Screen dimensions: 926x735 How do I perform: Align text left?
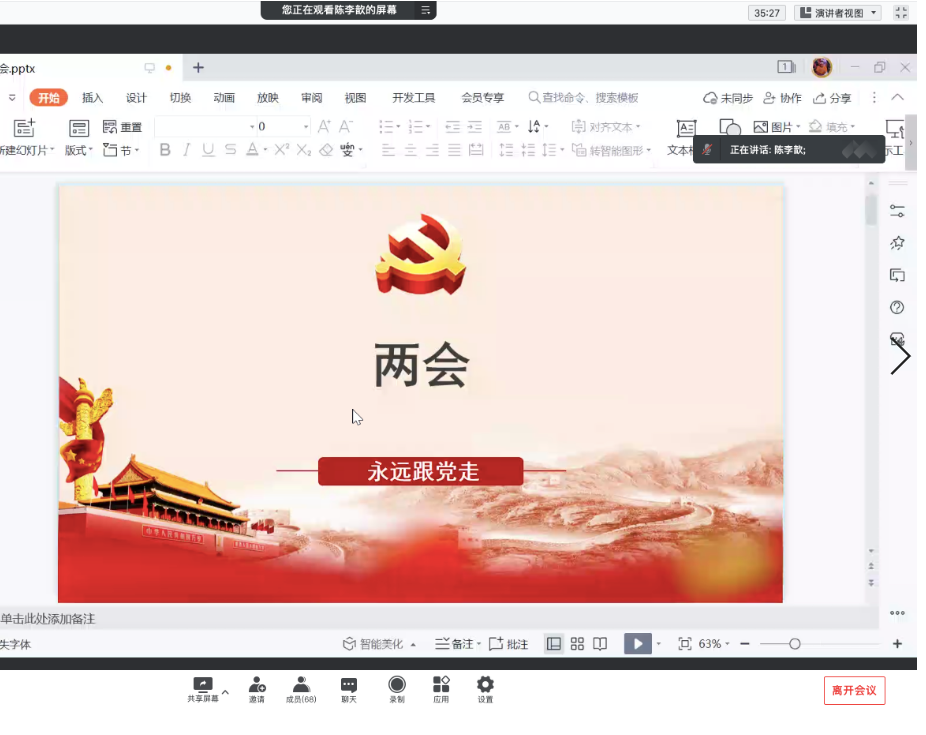388,150
